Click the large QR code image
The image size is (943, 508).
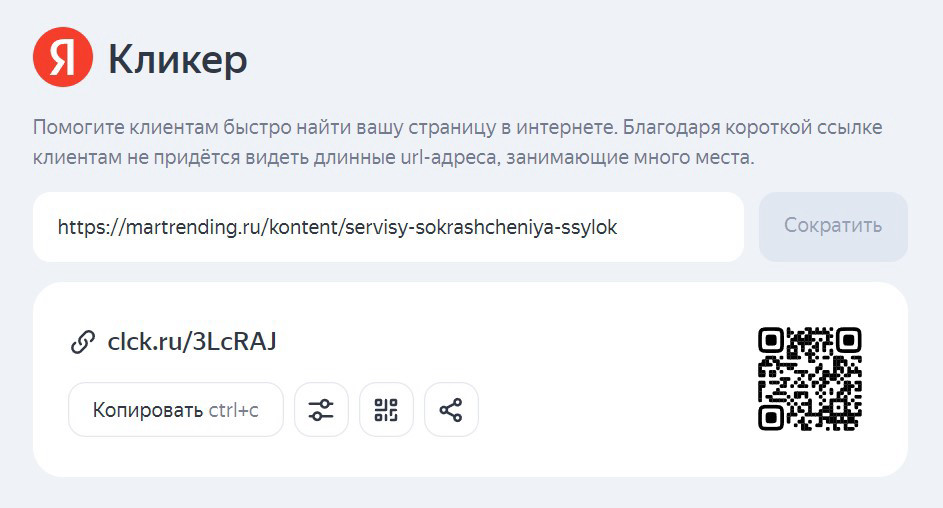pyautogui.click(x=809, y=379)
